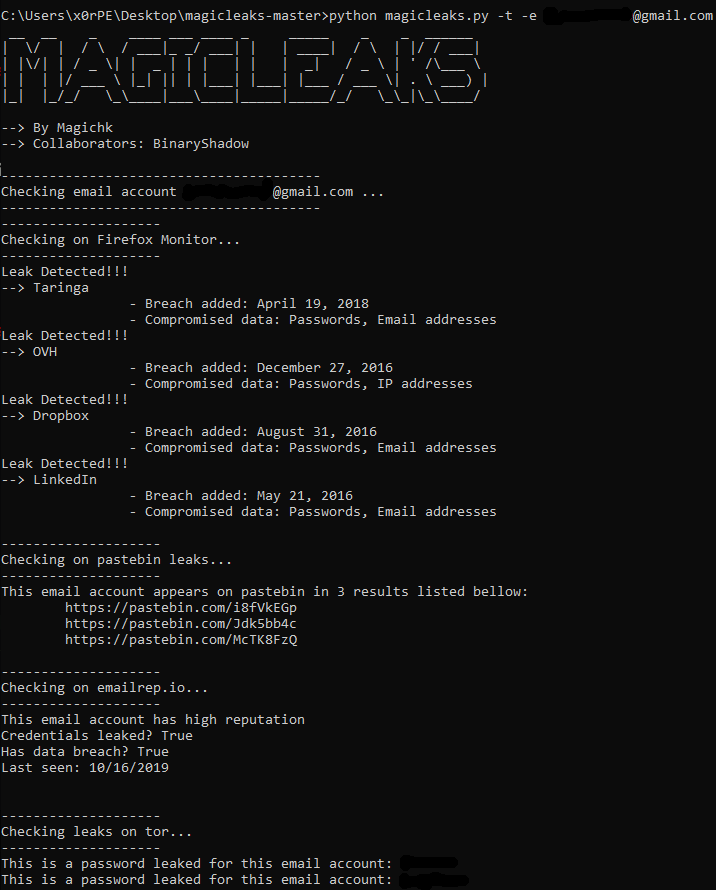Click 'This email account appears on pastebin' line
The image size is (716, 890).
[x=265, y=591]
